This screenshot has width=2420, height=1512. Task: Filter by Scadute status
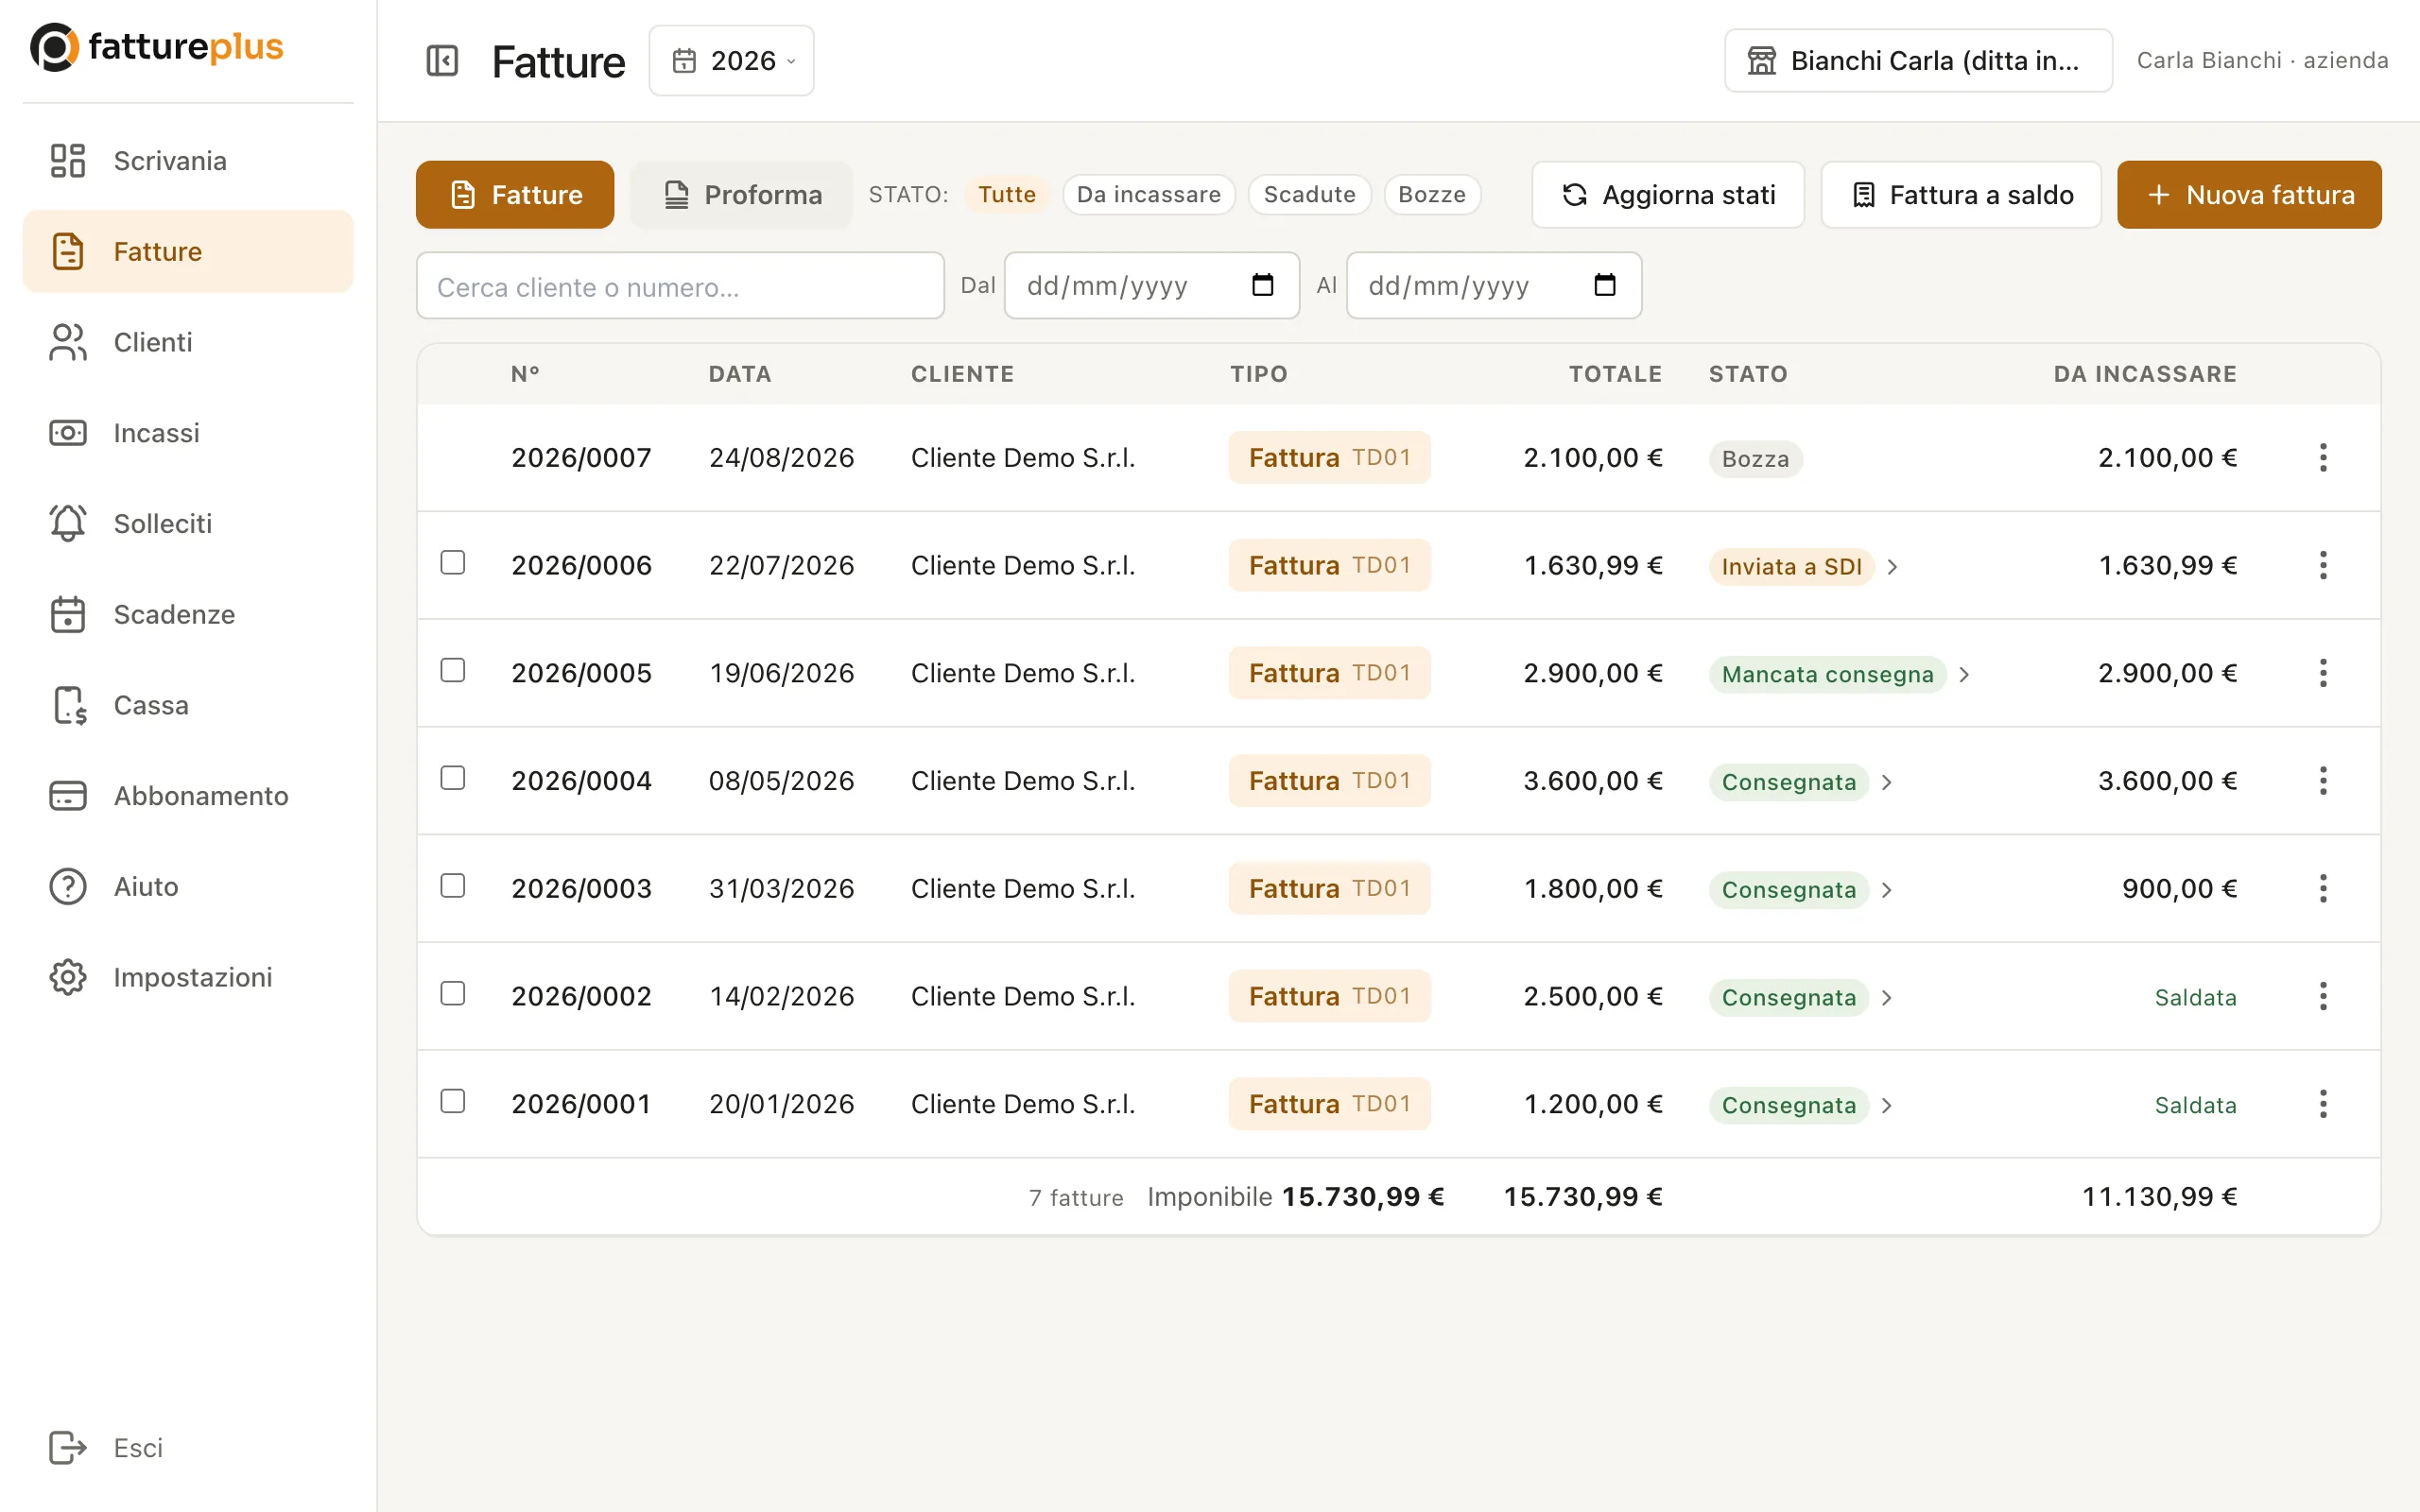pyautogui.click(x=1309, y=195)
